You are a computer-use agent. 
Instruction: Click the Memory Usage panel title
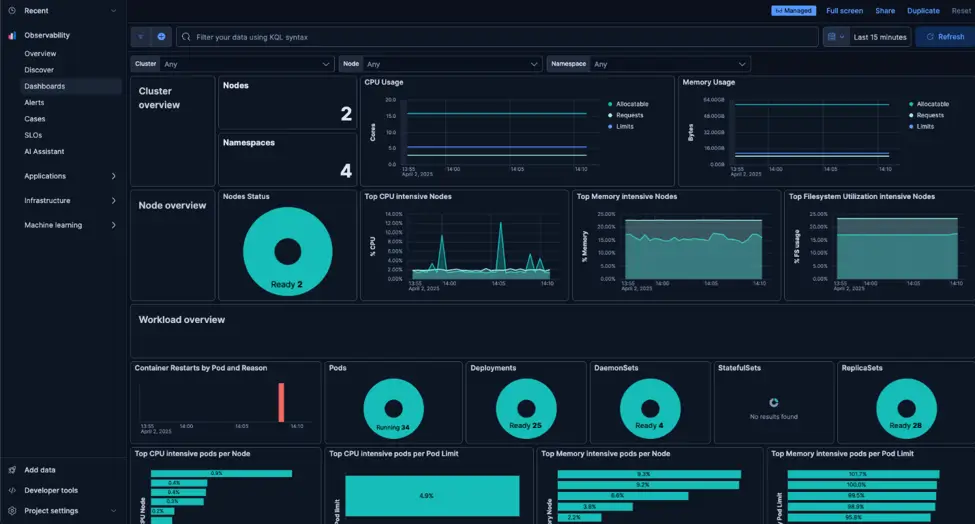tap(708, 82)
